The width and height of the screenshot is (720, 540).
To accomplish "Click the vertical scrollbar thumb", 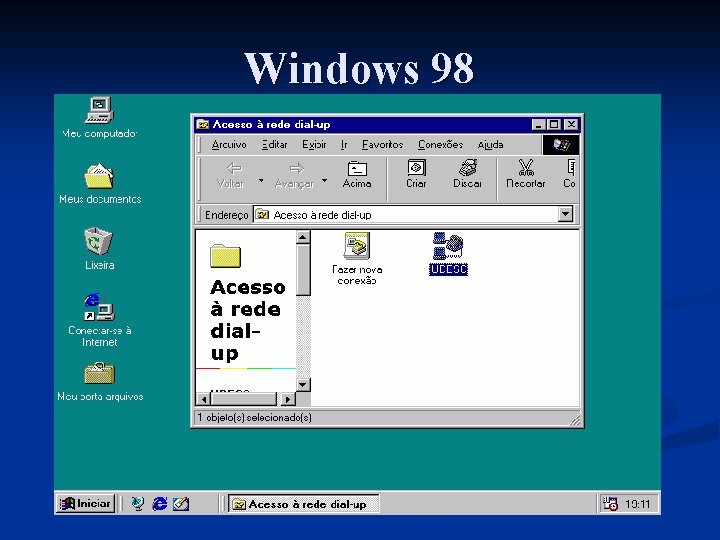I will coord(303,270).
